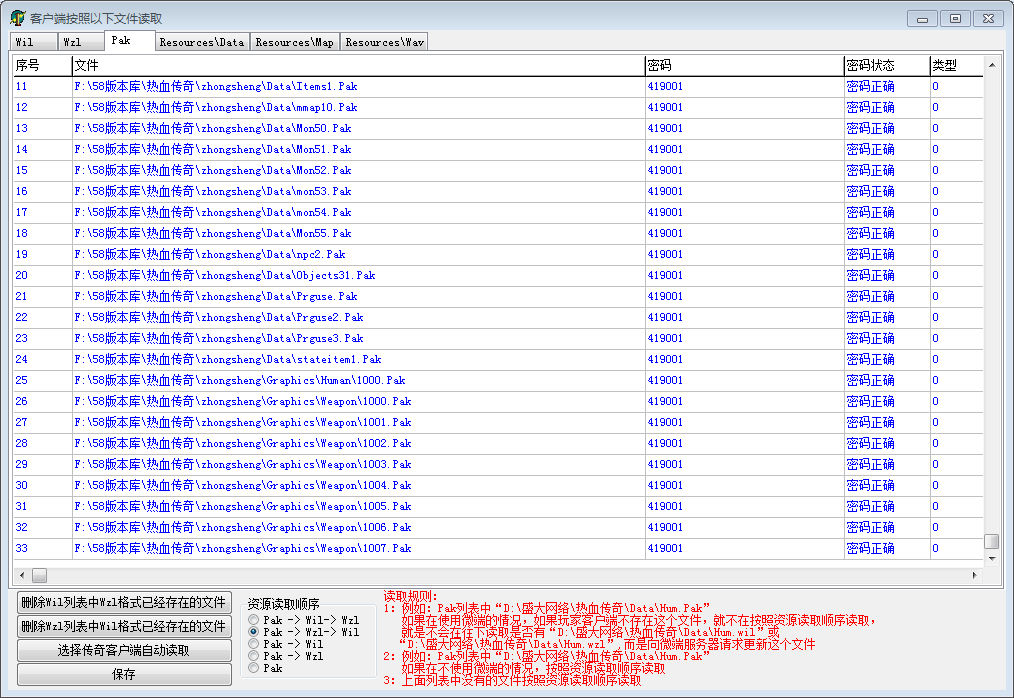Select the Weapon\1002.Pak file row
The image size is (1014, 698).
tap(498, 444)
